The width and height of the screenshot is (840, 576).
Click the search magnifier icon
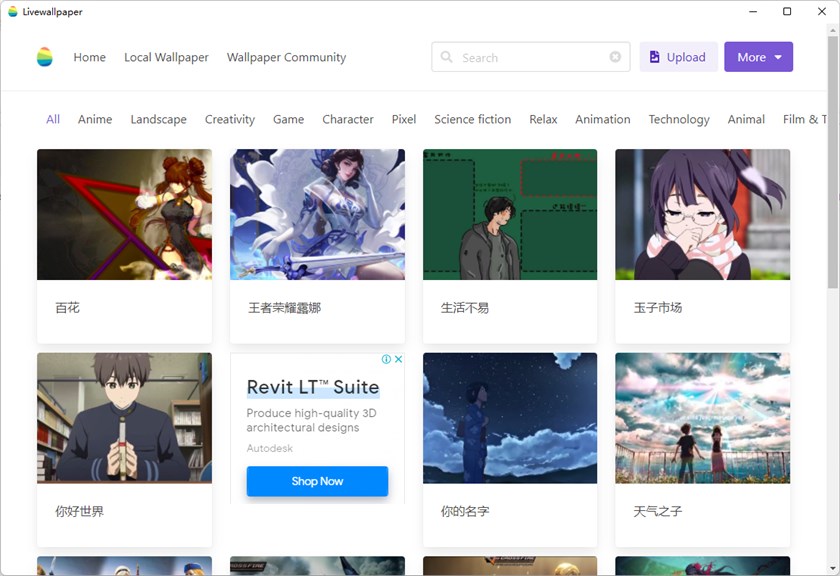(x=446, y=57)
